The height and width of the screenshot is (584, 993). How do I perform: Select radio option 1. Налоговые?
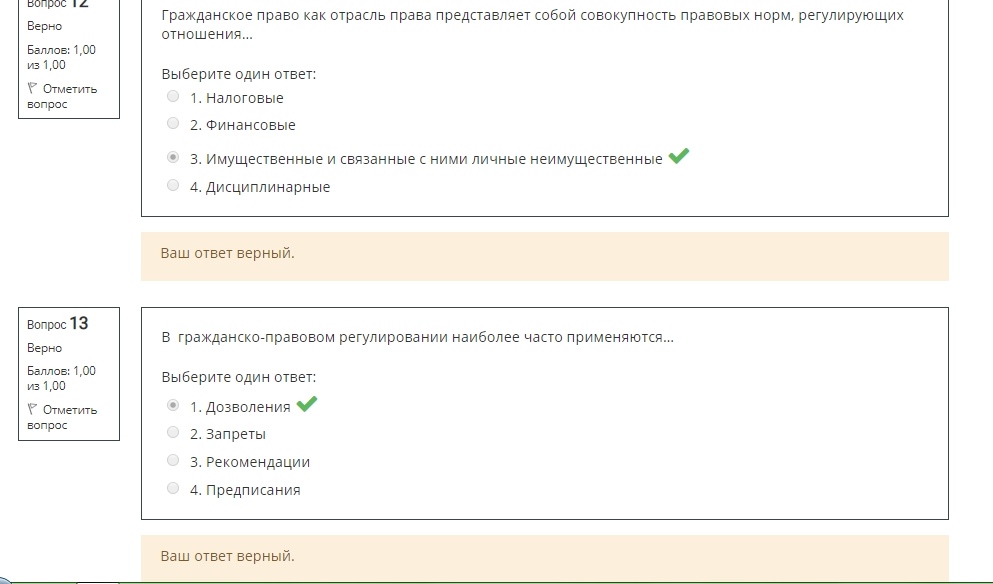173,96
